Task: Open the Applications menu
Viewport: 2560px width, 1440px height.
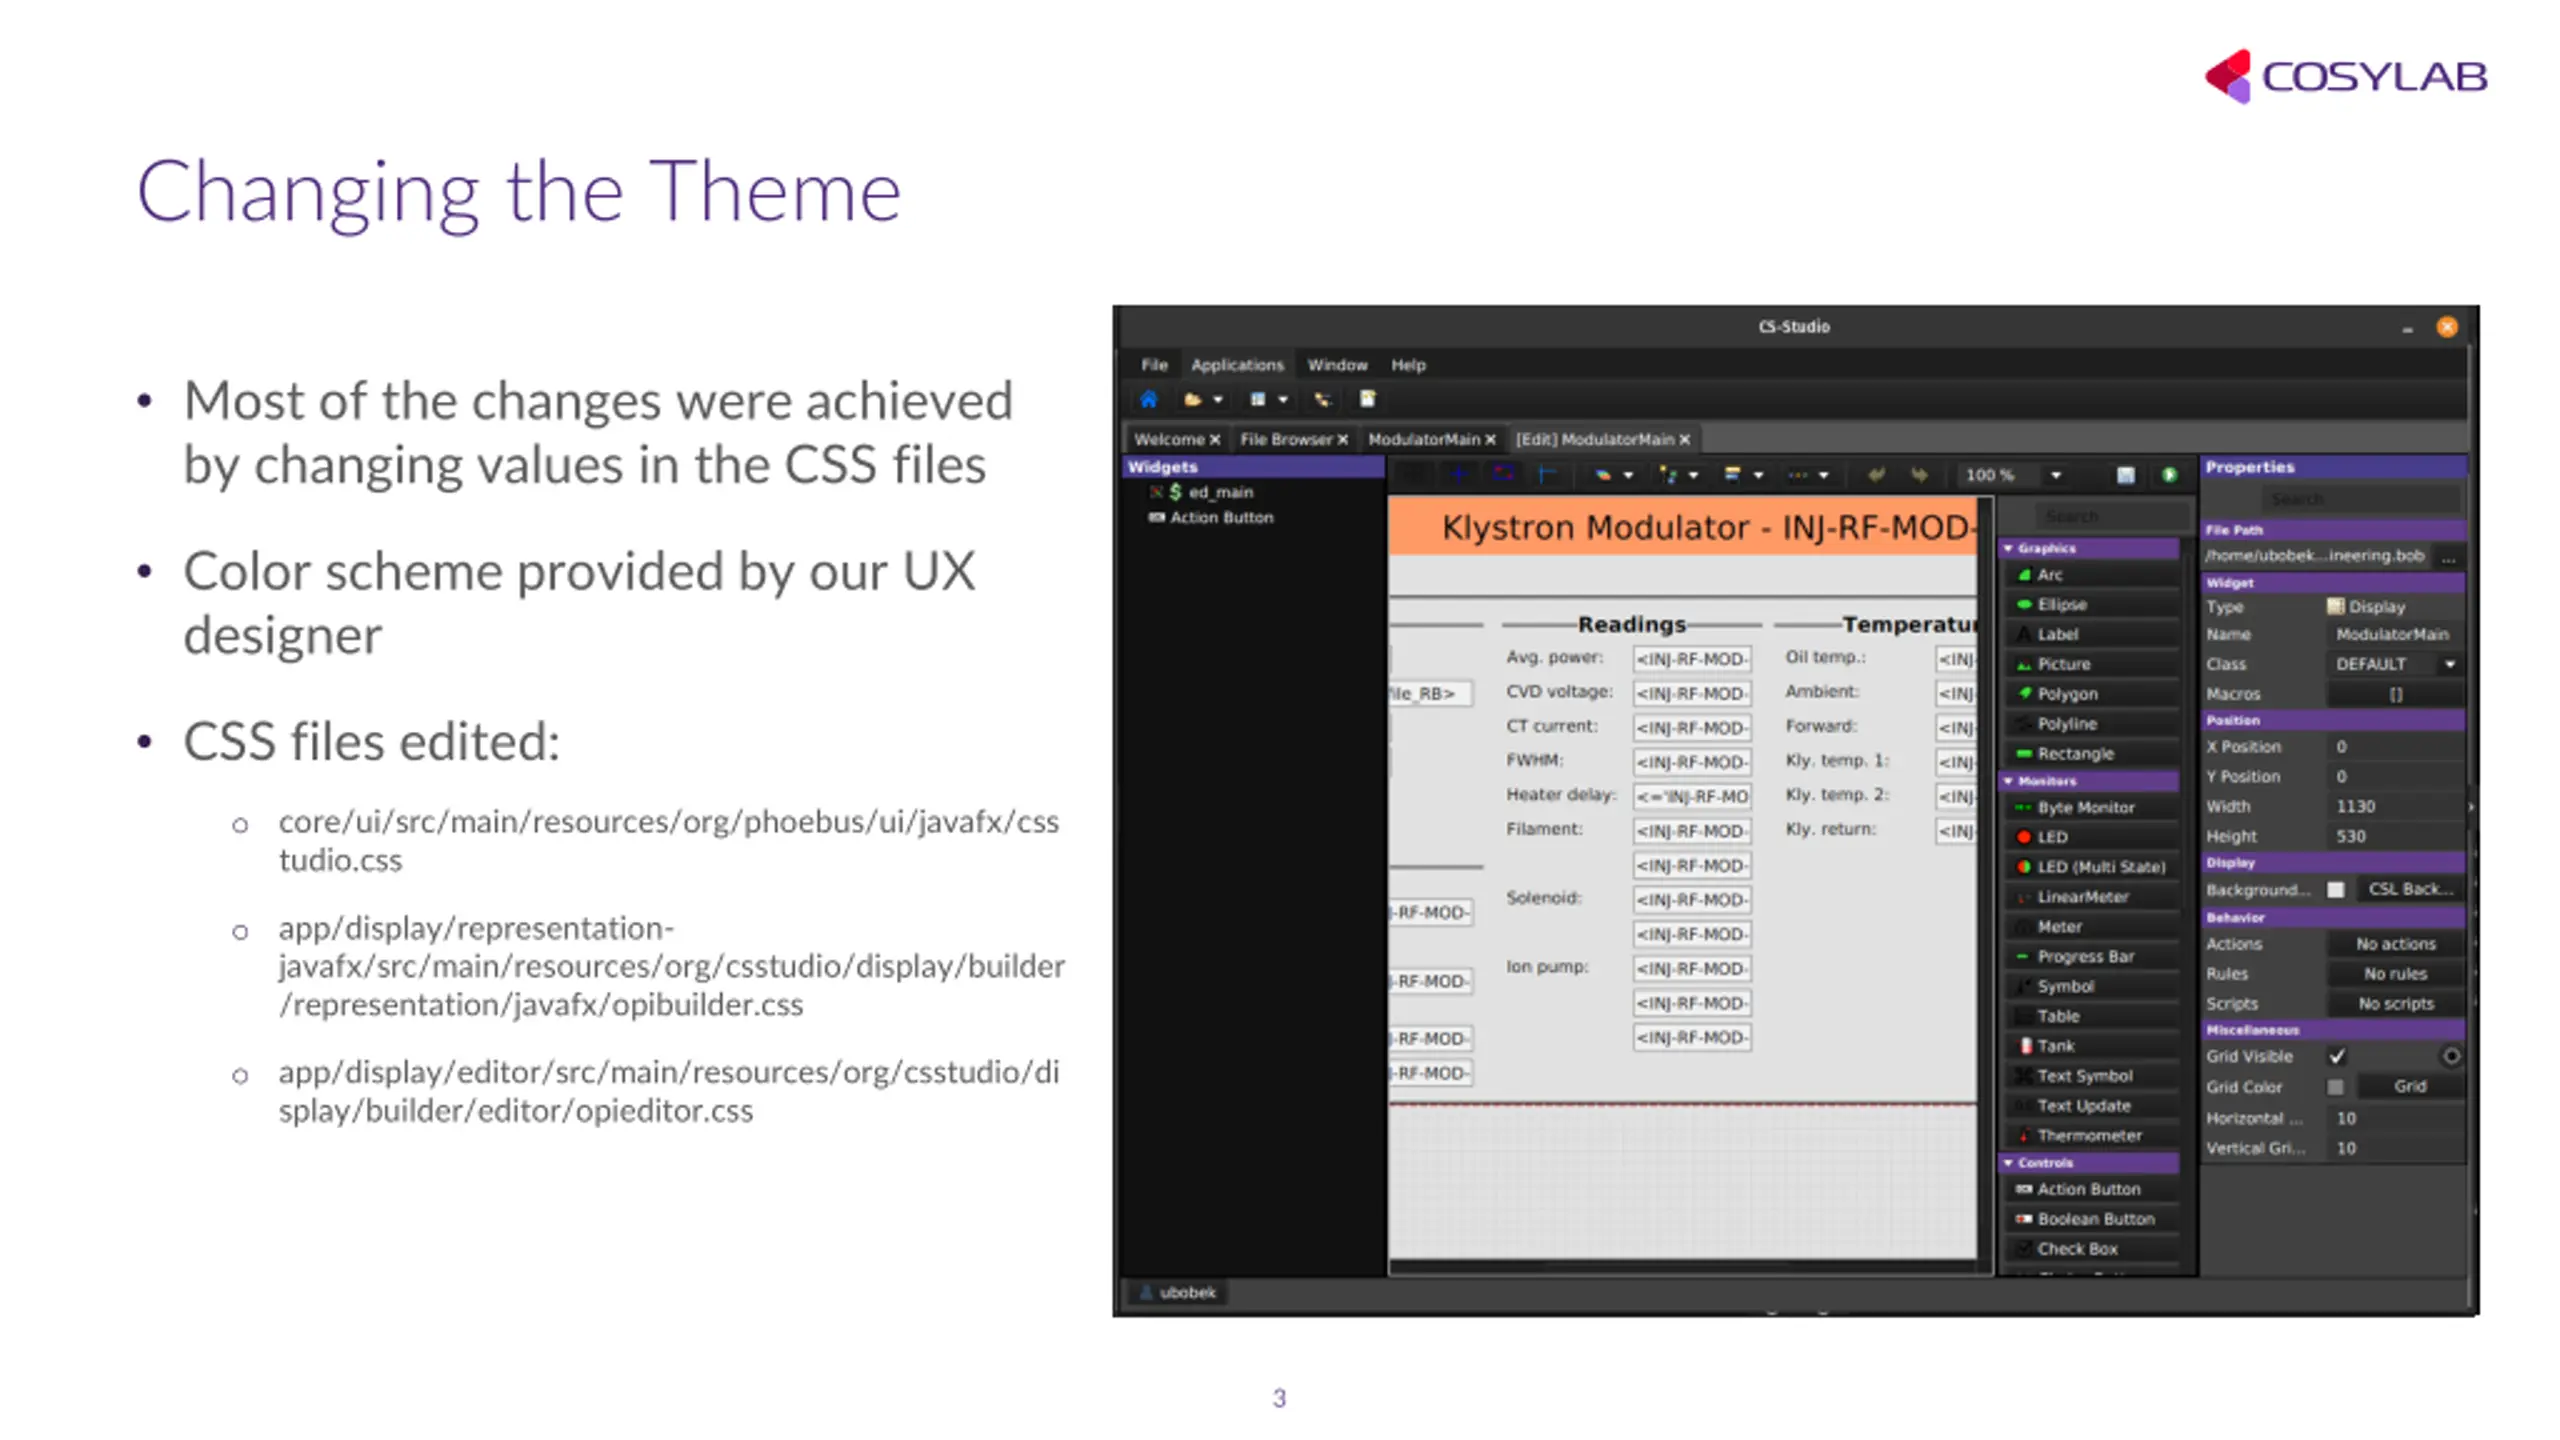Action: [x=1237, y=365]
